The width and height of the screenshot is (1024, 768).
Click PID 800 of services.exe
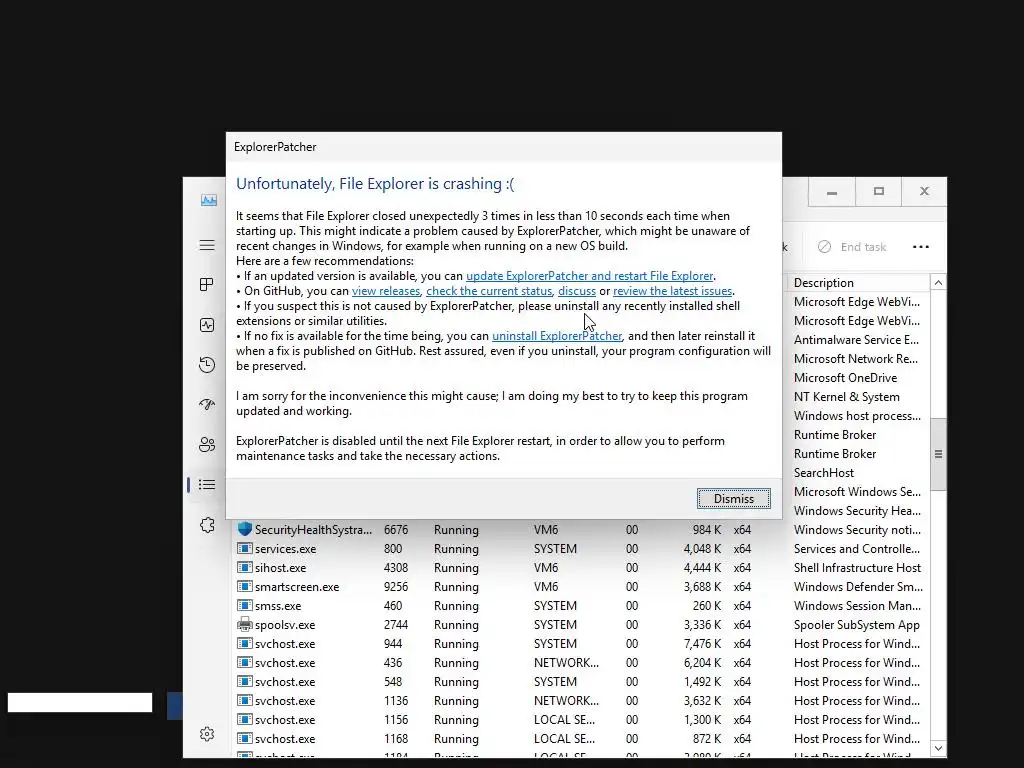pyautogui.click(x=392, y=549)
